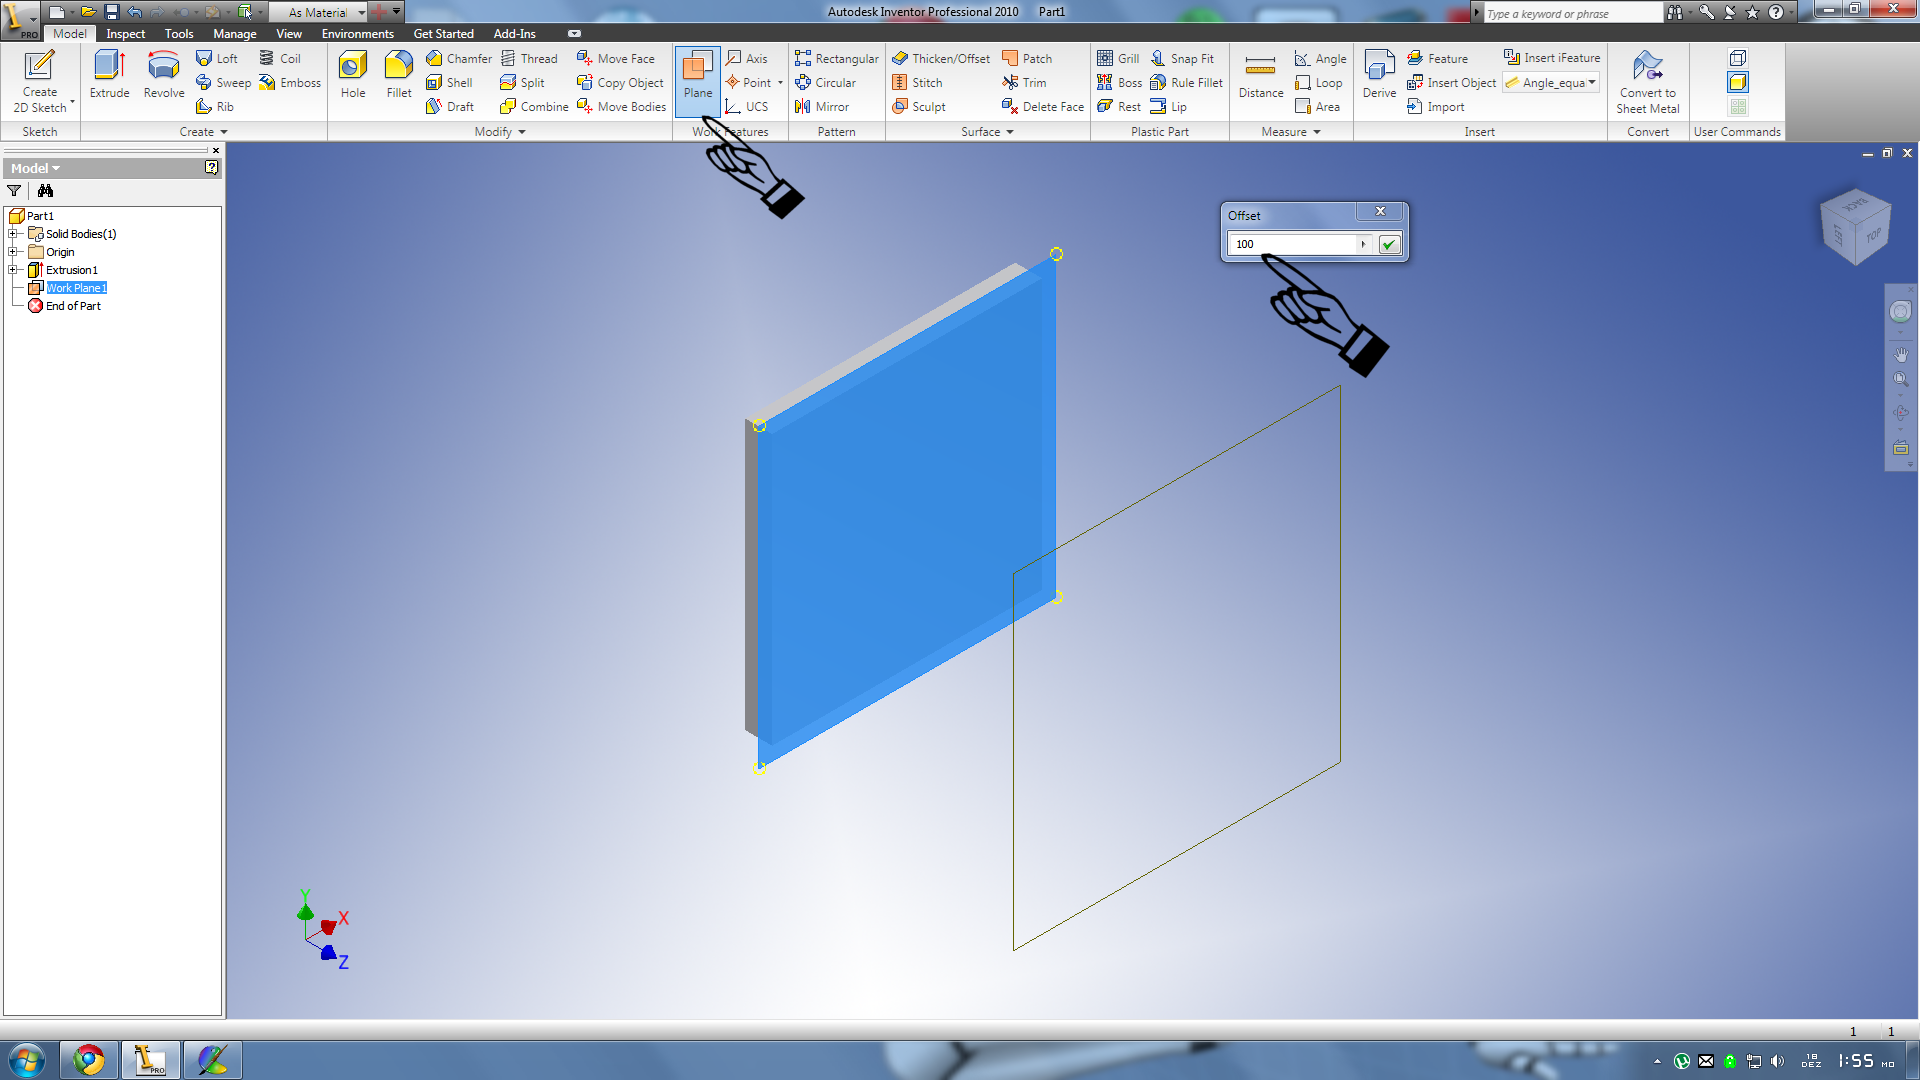1920x1080 pixels.
Task: Select Work Plane1 in browser tree
Action: click(x=76, y=288)
